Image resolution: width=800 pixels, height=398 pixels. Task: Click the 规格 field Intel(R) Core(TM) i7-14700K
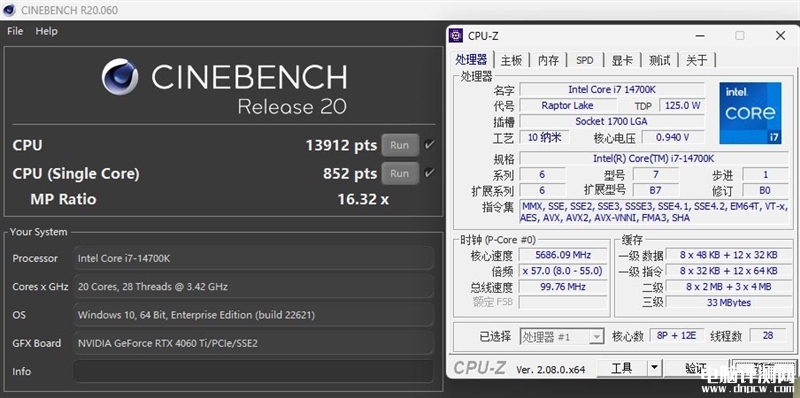(x=654, y=159)
